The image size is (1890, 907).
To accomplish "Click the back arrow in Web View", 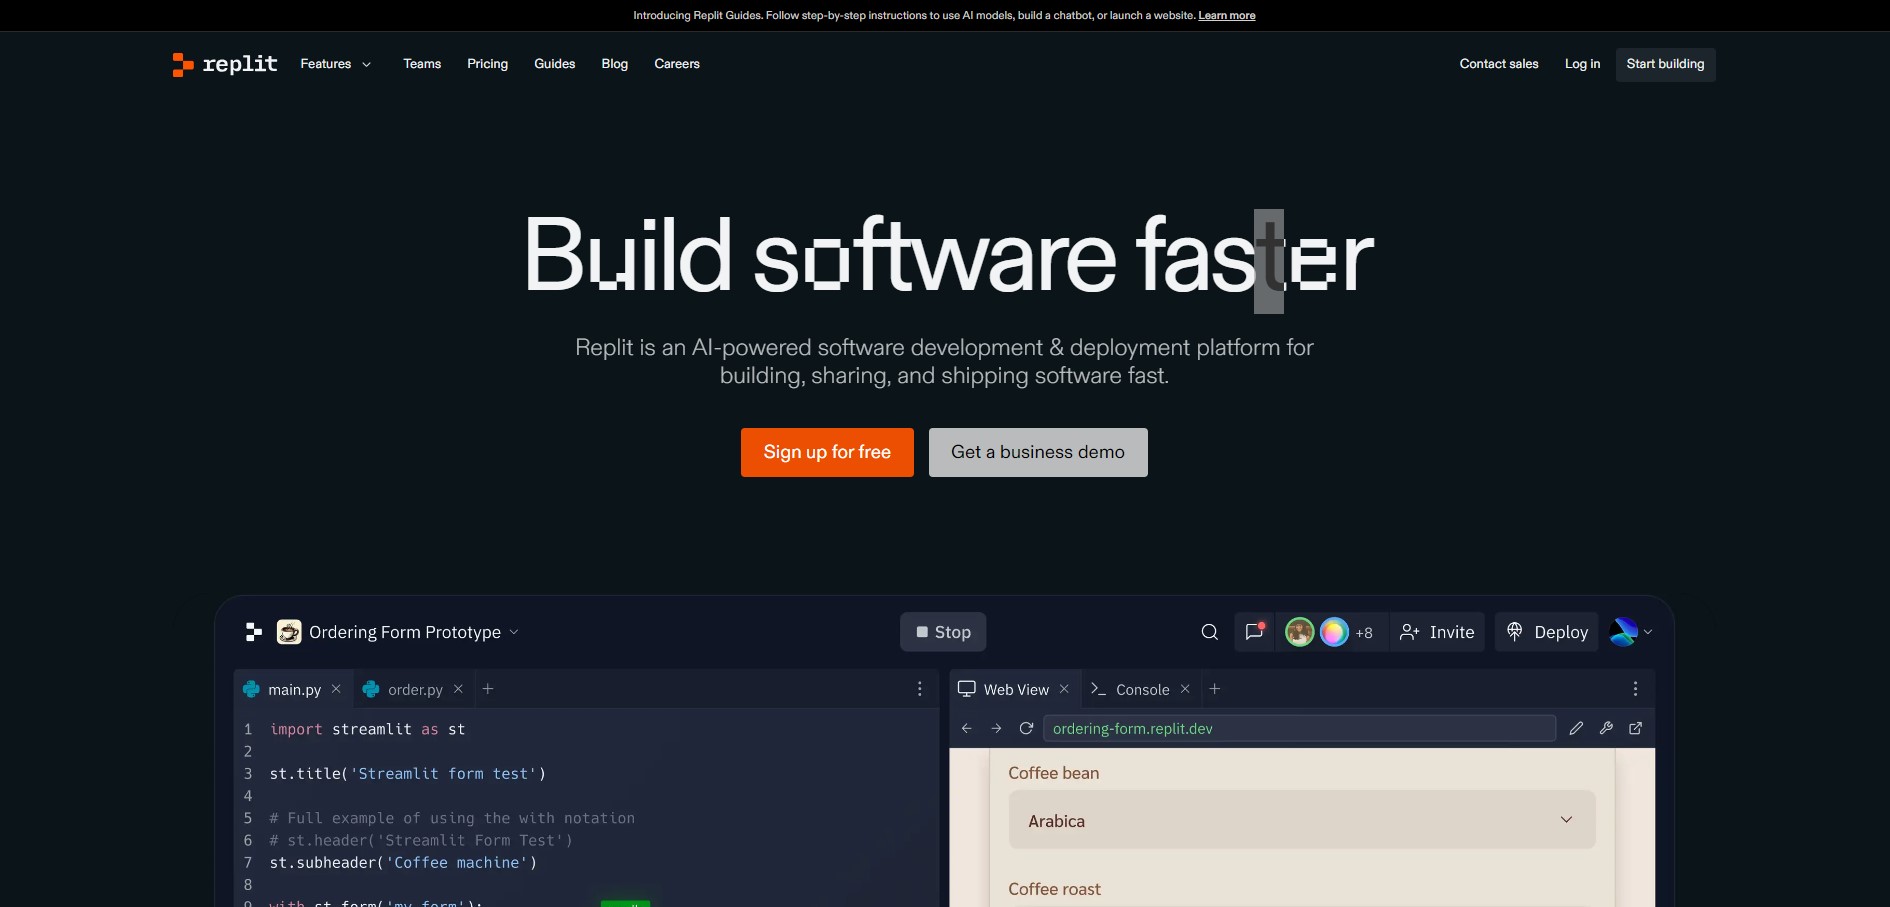I will click(966, 728).
